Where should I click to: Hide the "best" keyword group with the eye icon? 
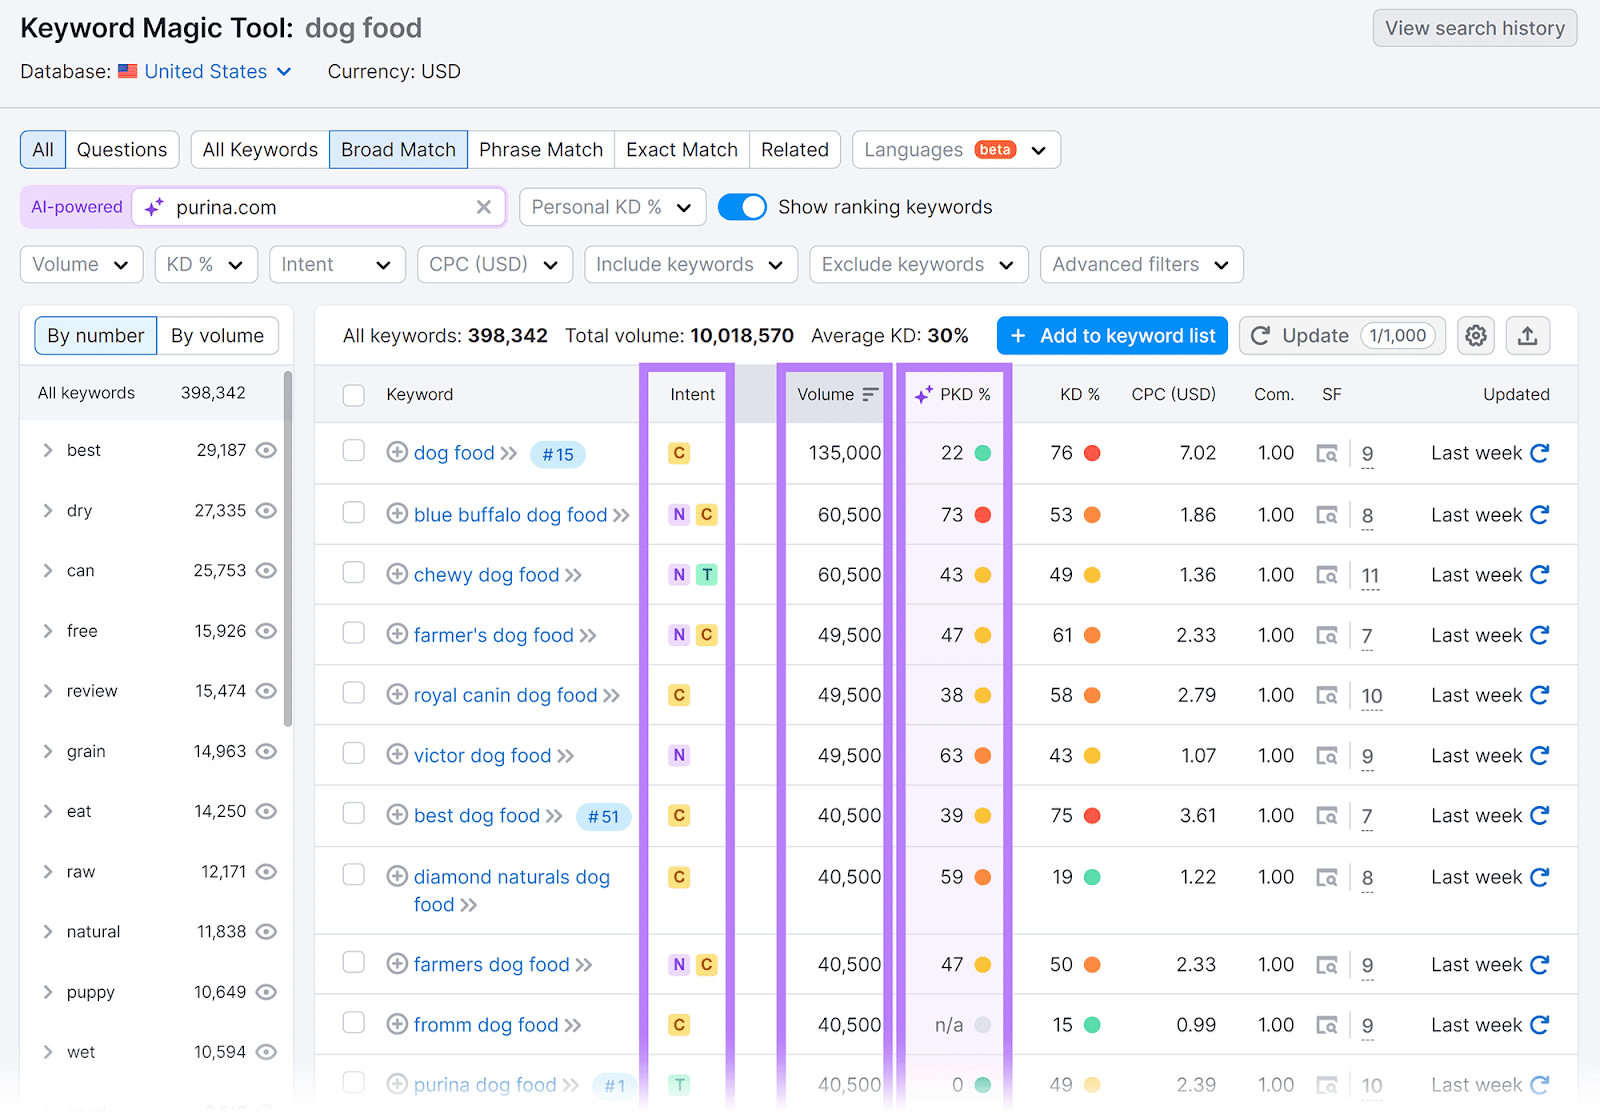[266, 450]
